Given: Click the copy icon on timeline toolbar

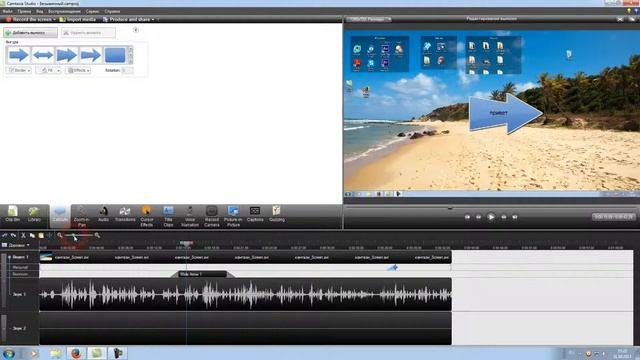Looking at the screenshot, I should tap(32, 236).
